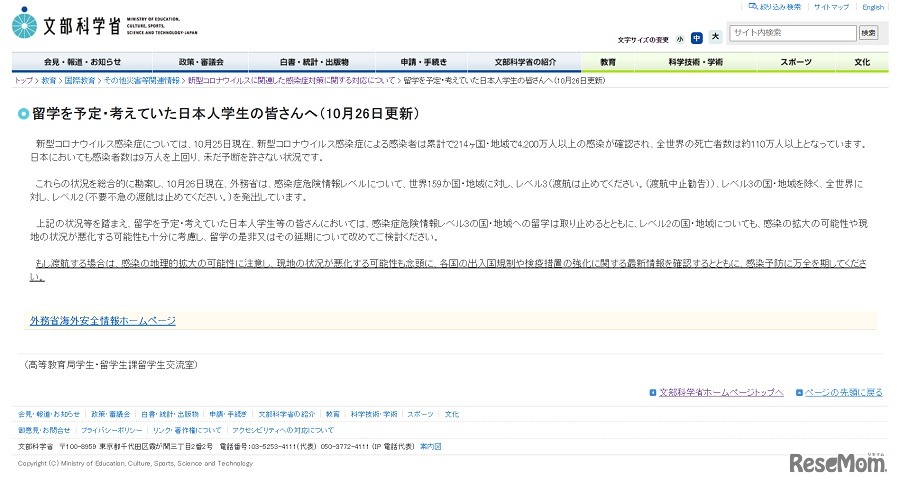
Task: Open the 文化 navigation tab
Action: coord(862,62)
